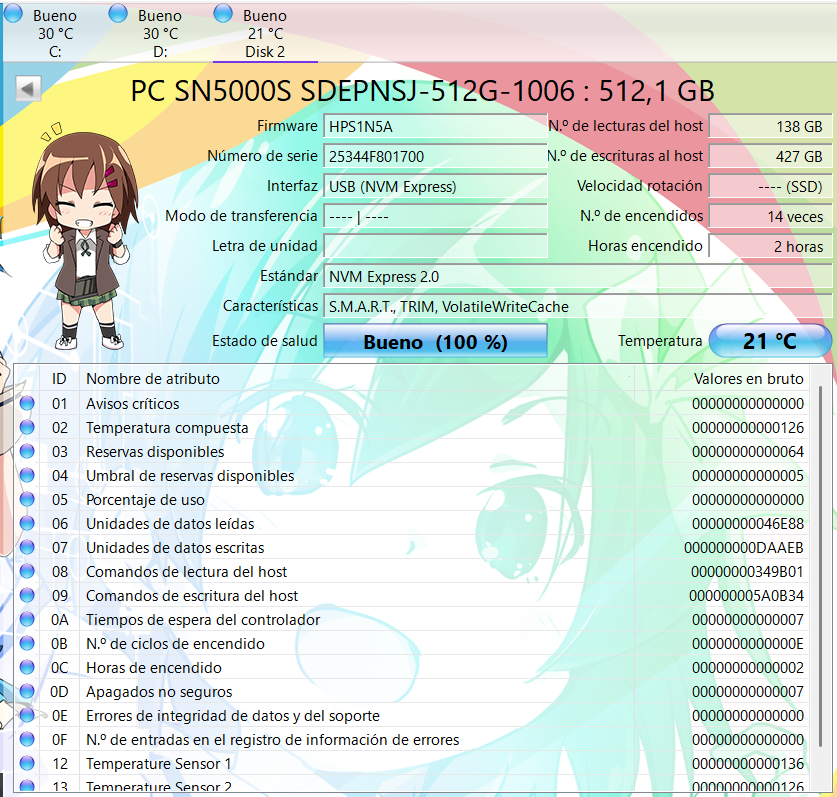Click power-on hours value 2 horas
The height and width of the screenshot is (797, 837).
770,246
